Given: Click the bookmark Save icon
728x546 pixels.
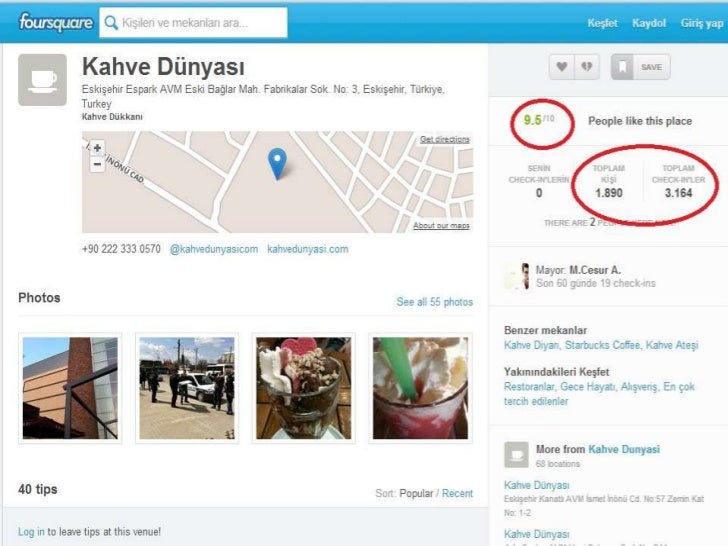Looking at the screenshot, I should [x=623, y=67].
